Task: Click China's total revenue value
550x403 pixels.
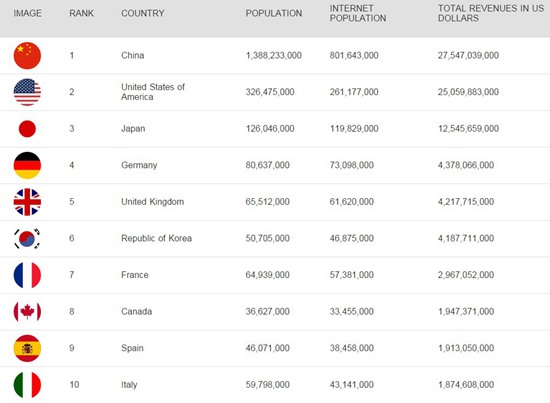Action: pyautogui.click(x=468, y=55)
